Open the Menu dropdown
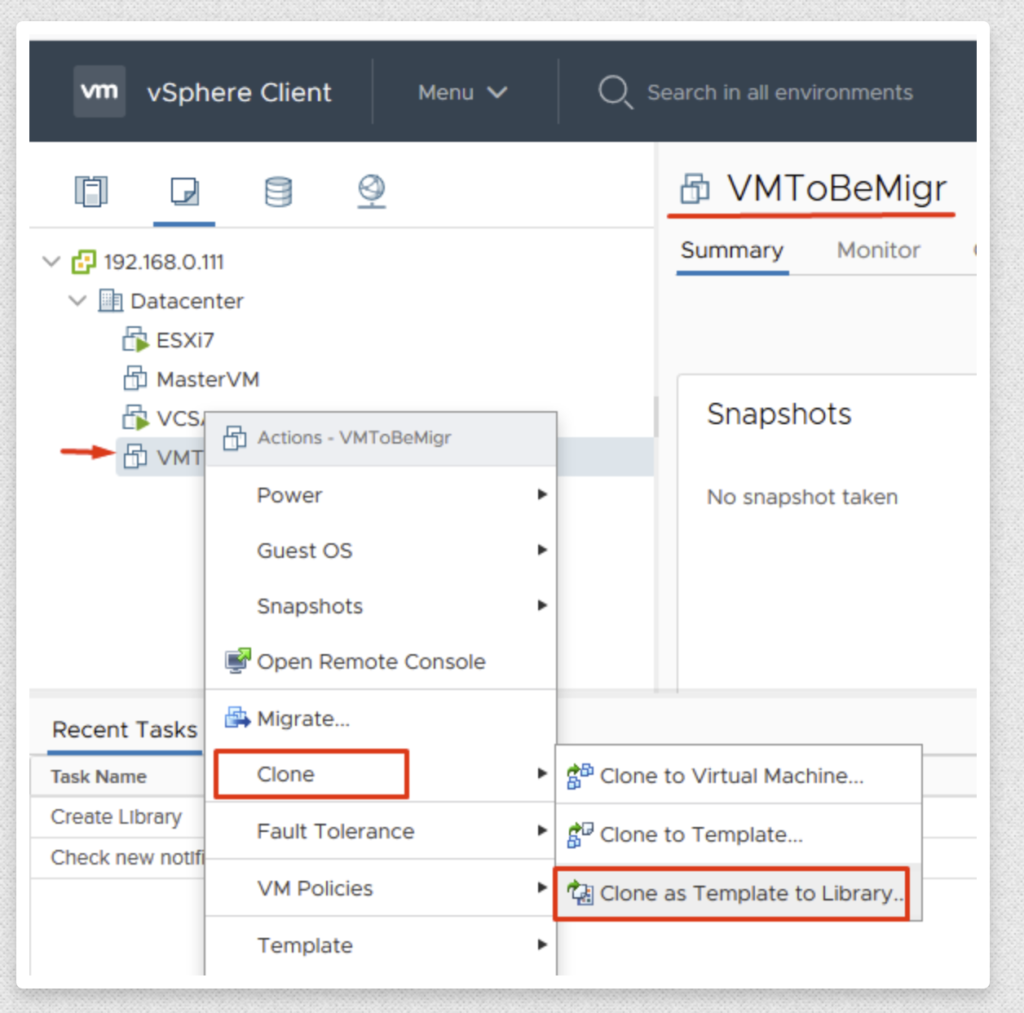The width and height of the screenshot is (1024, 1013). click(462, 92)
